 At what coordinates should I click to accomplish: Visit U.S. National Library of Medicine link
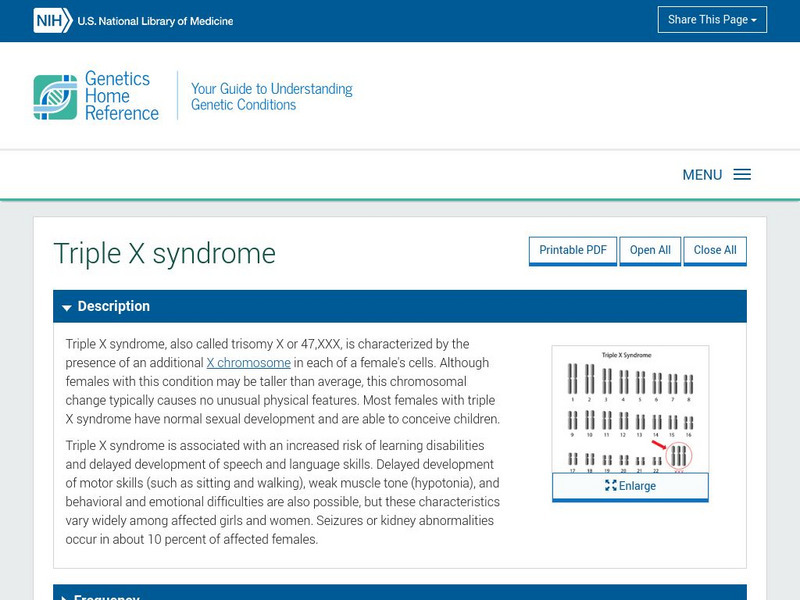[x=155, y=21]
